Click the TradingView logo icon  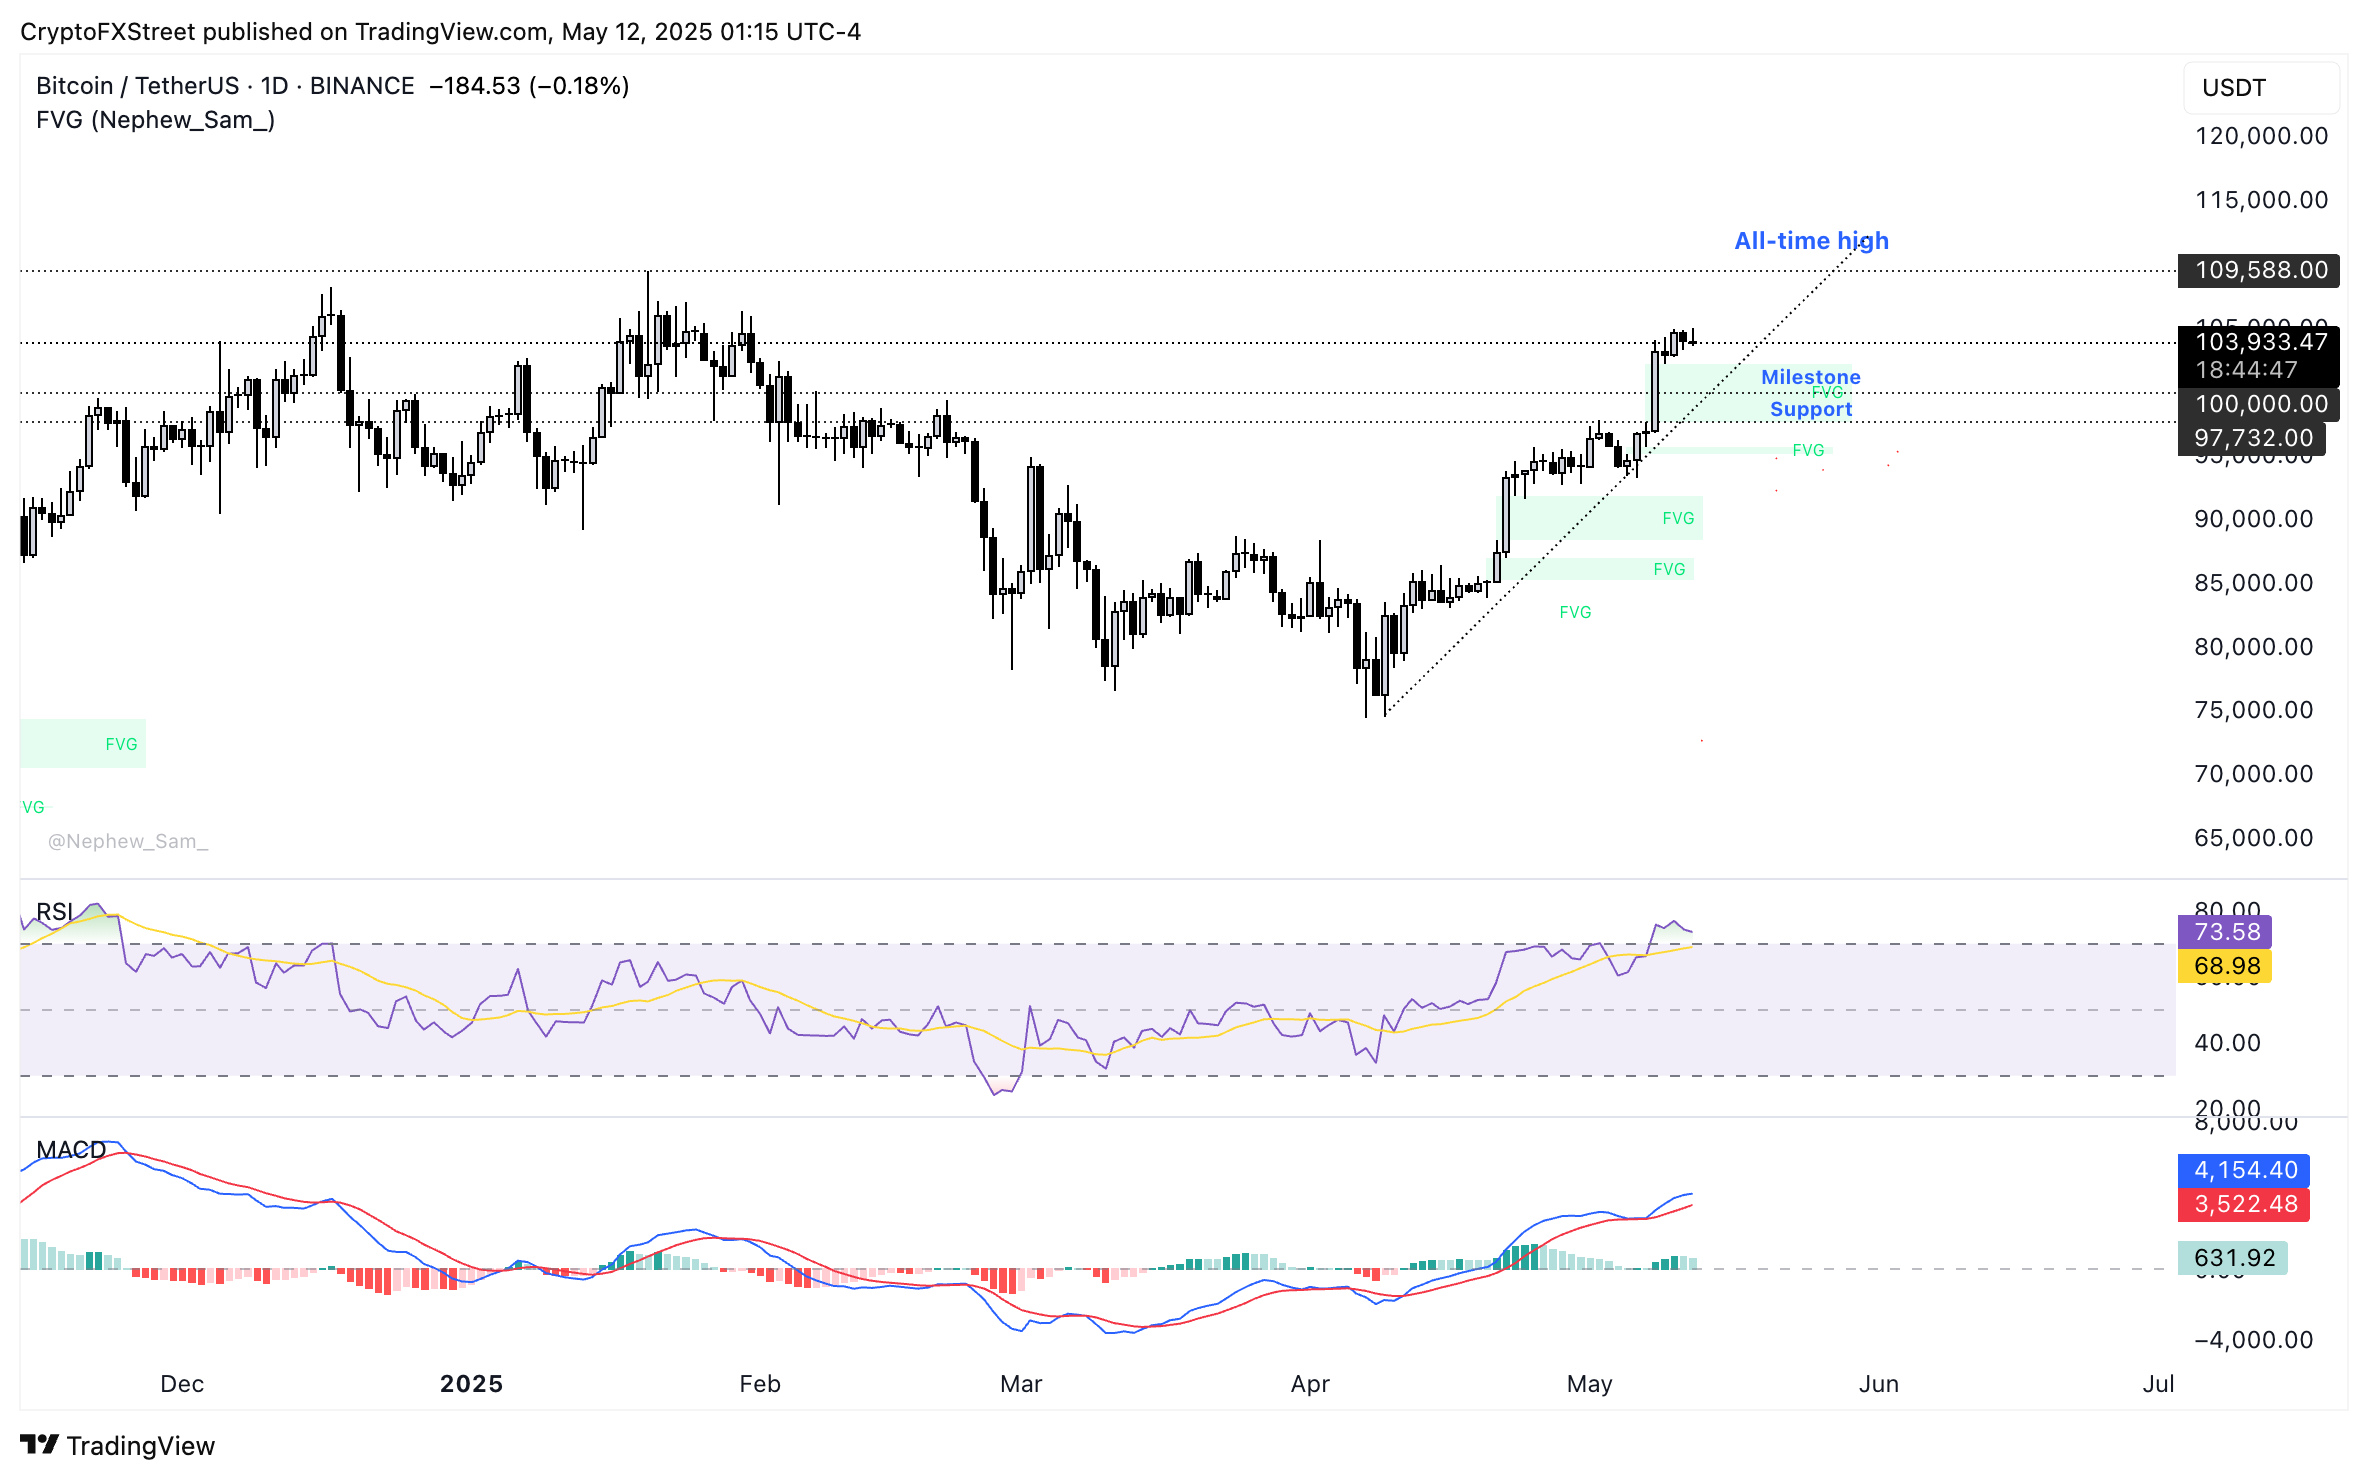tap(40, 1445)
